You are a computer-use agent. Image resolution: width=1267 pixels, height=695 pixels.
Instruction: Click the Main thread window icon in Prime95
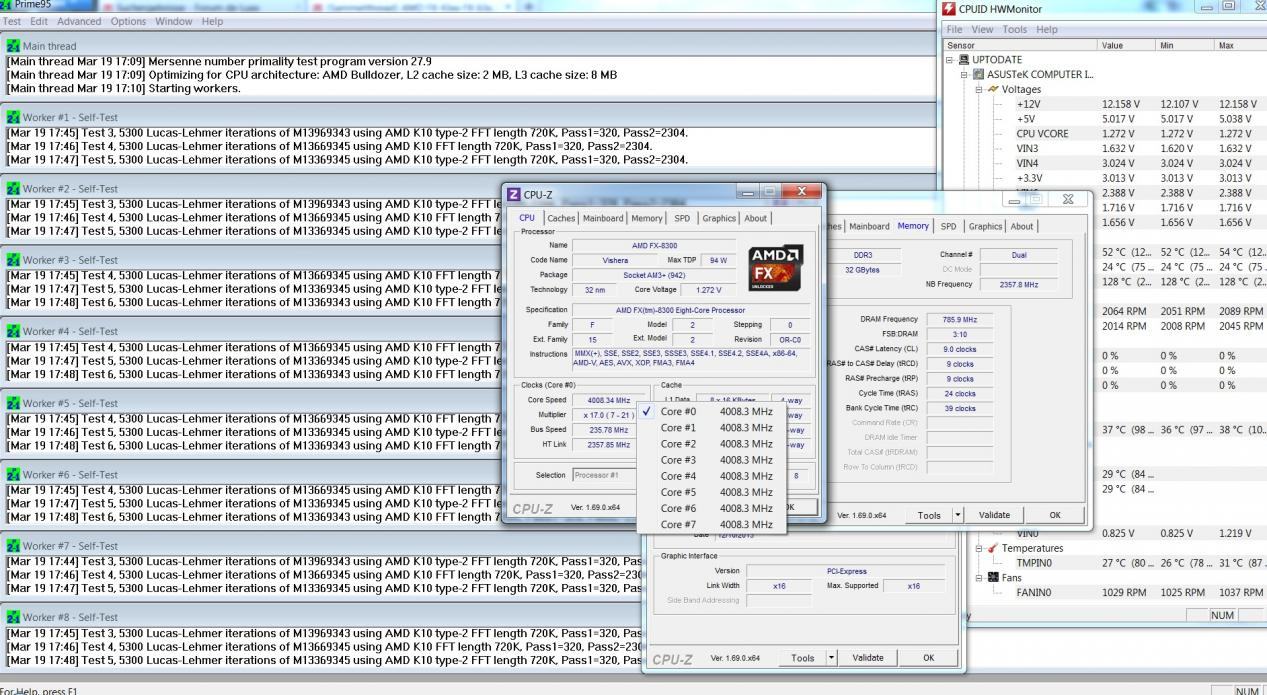(x=13, y=46)
